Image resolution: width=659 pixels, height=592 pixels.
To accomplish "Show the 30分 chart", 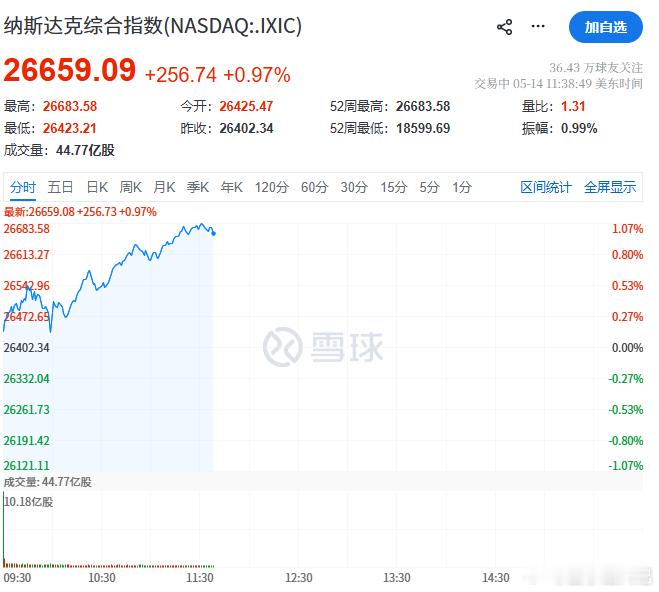I will pos(354,187).
